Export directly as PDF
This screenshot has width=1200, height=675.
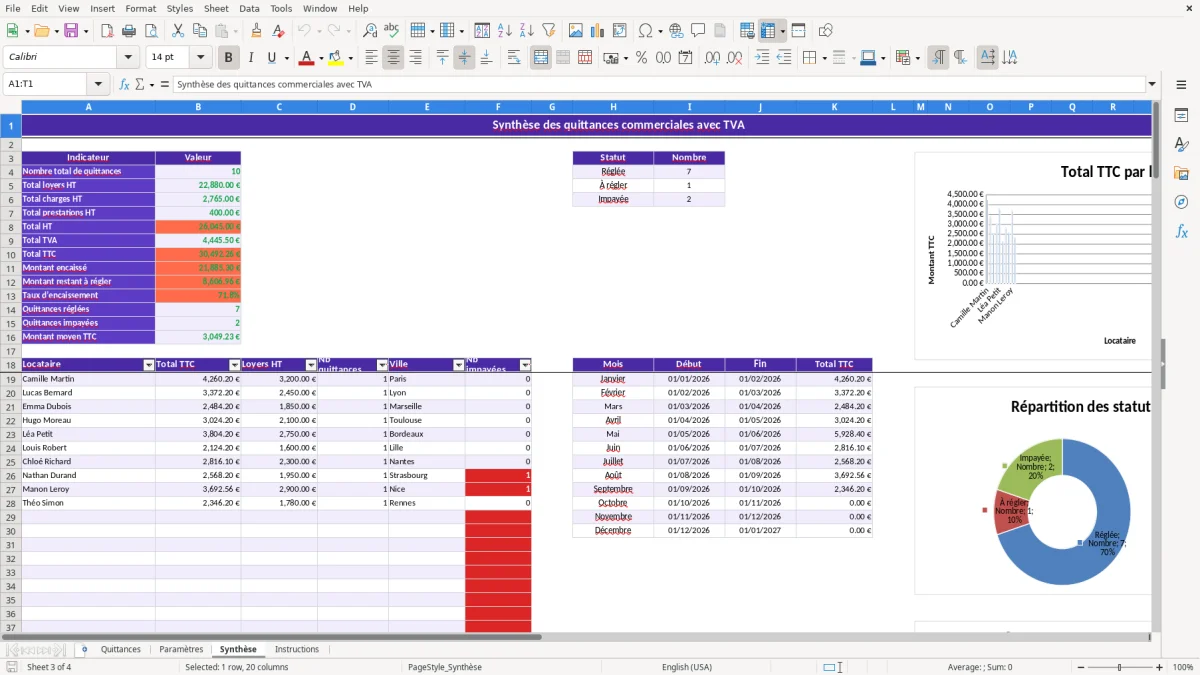click(x=108, y=31)
